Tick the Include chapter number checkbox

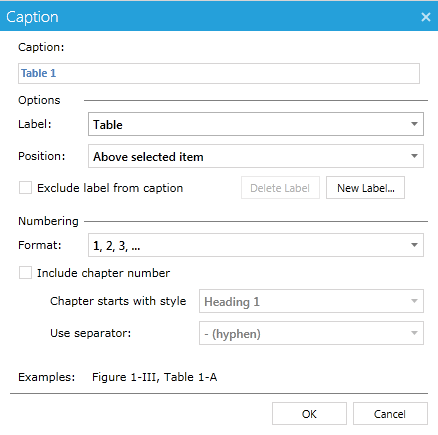coord(25,273)
